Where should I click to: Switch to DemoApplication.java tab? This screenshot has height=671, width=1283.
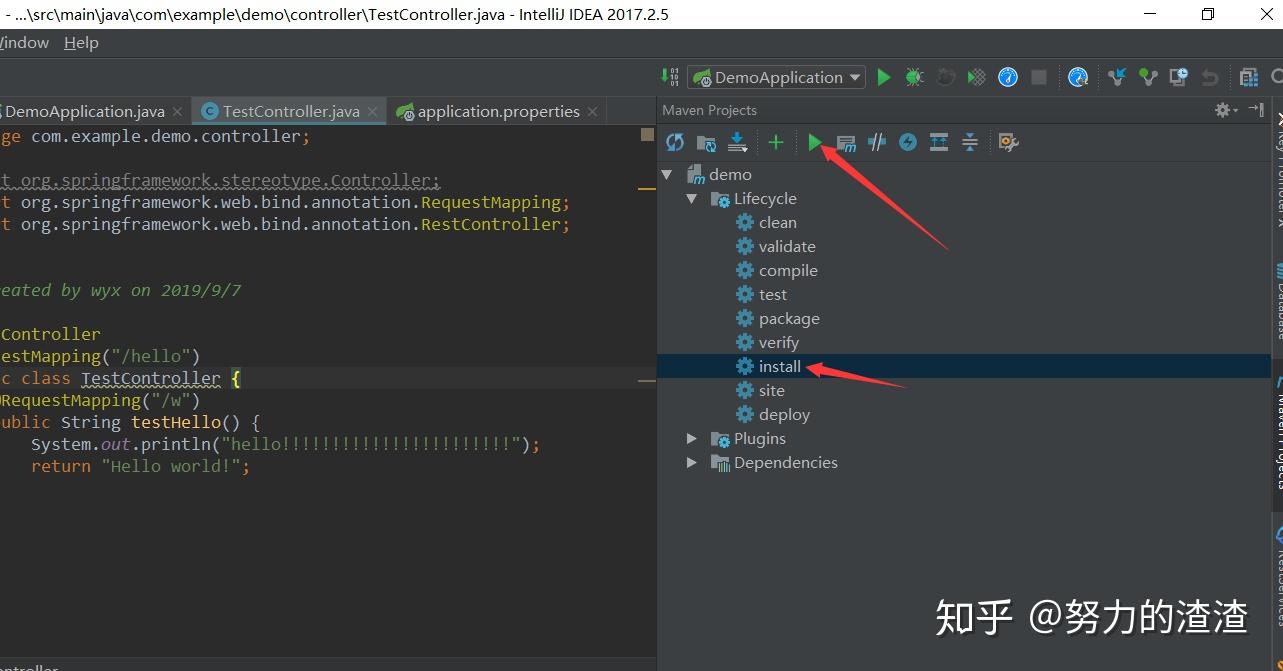pos(84,111)
